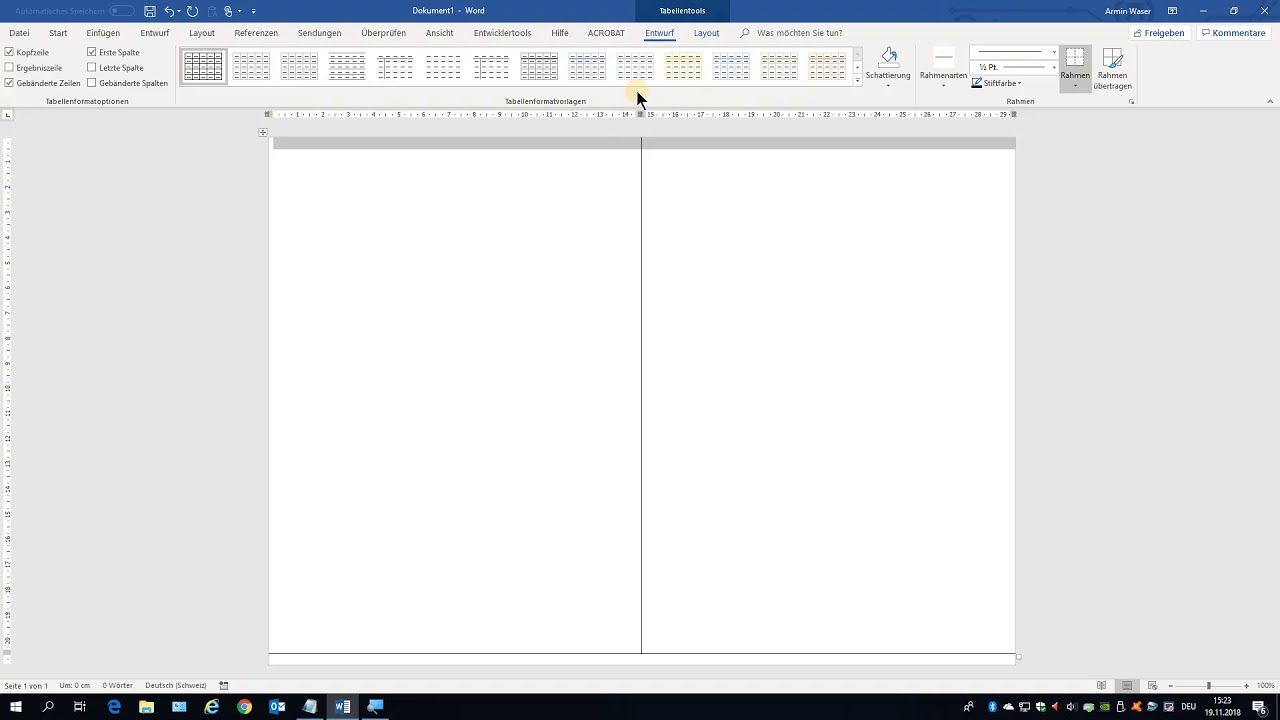Open Rahmenarten border styles
The width and height of the screenshot is (1280, 720).
click(x=943, y=68)
